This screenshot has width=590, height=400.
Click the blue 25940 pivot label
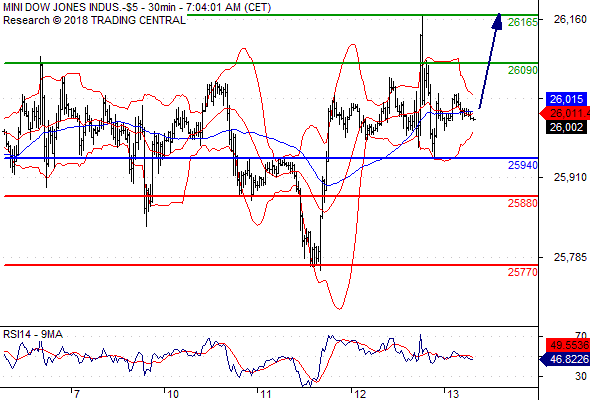coord(523,165)
